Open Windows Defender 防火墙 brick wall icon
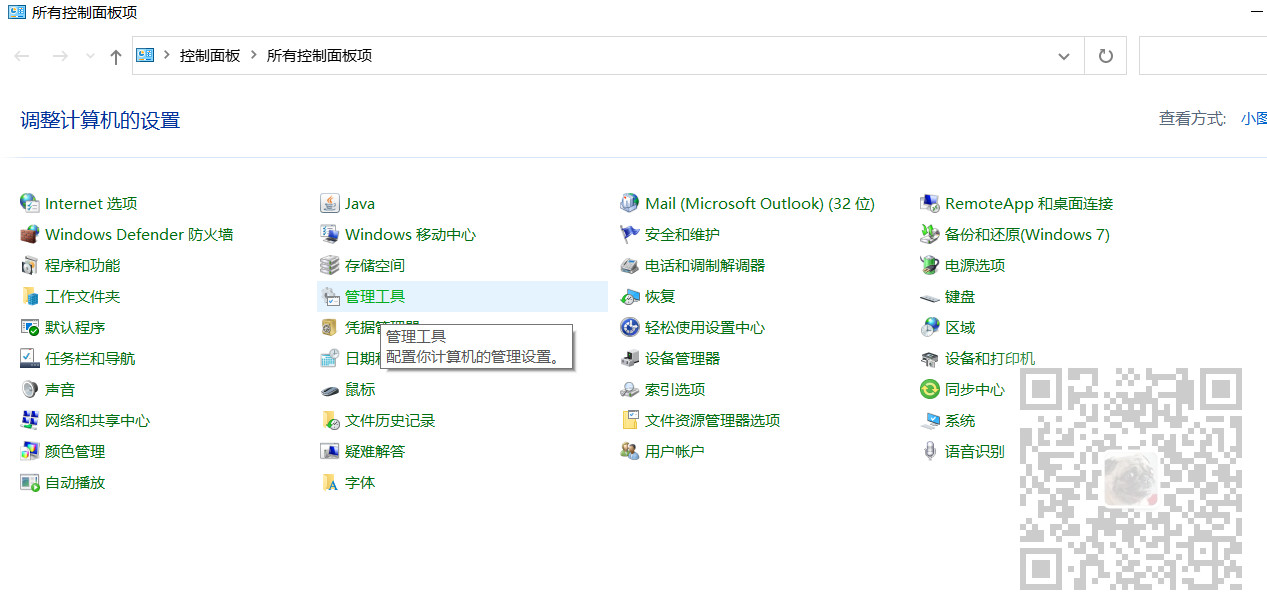Viewport: 1267px width, 614px height. click(29, 234)
